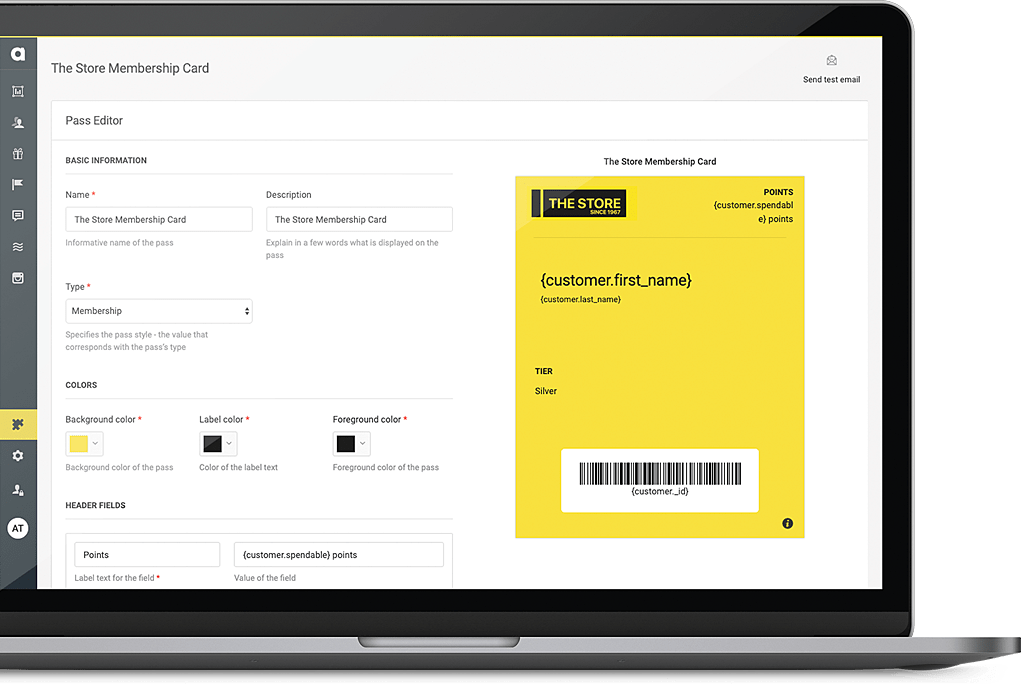Click the Send test email envelope icon
Viewport: 1021px width, 684px height.
pos(832,61)
